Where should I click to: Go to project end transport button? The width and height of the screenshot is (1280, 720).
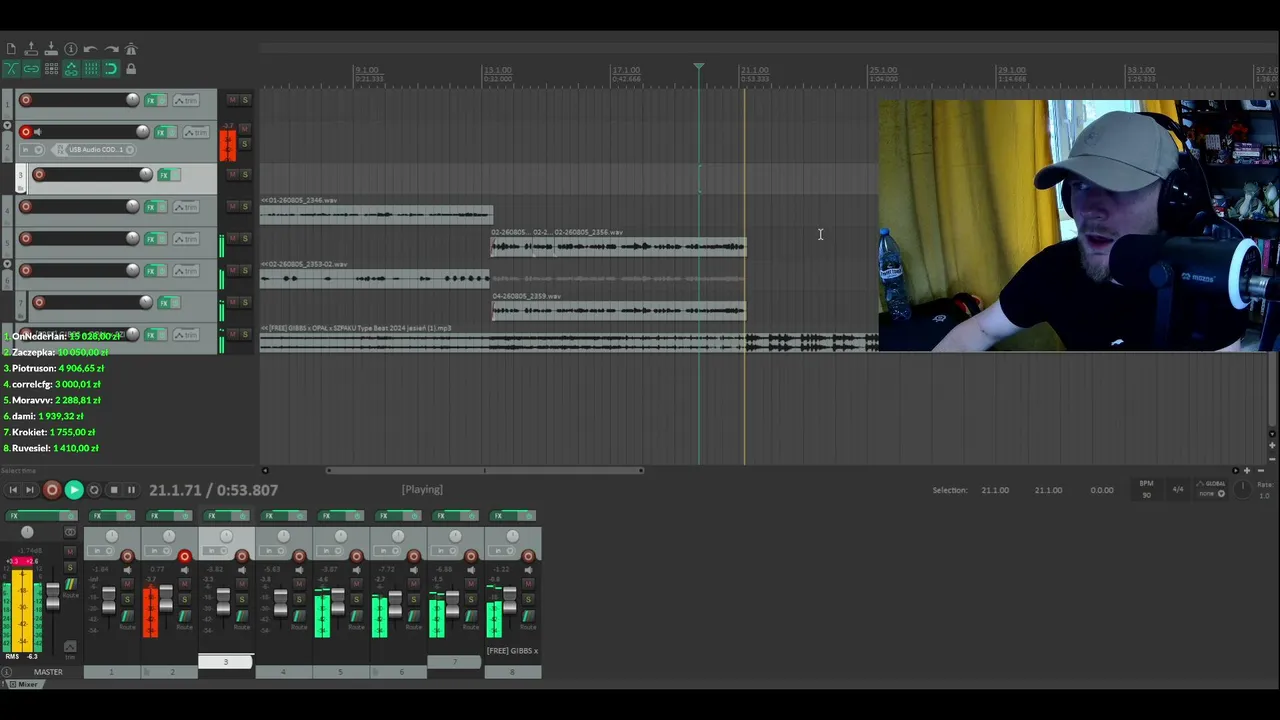(30, 490)
